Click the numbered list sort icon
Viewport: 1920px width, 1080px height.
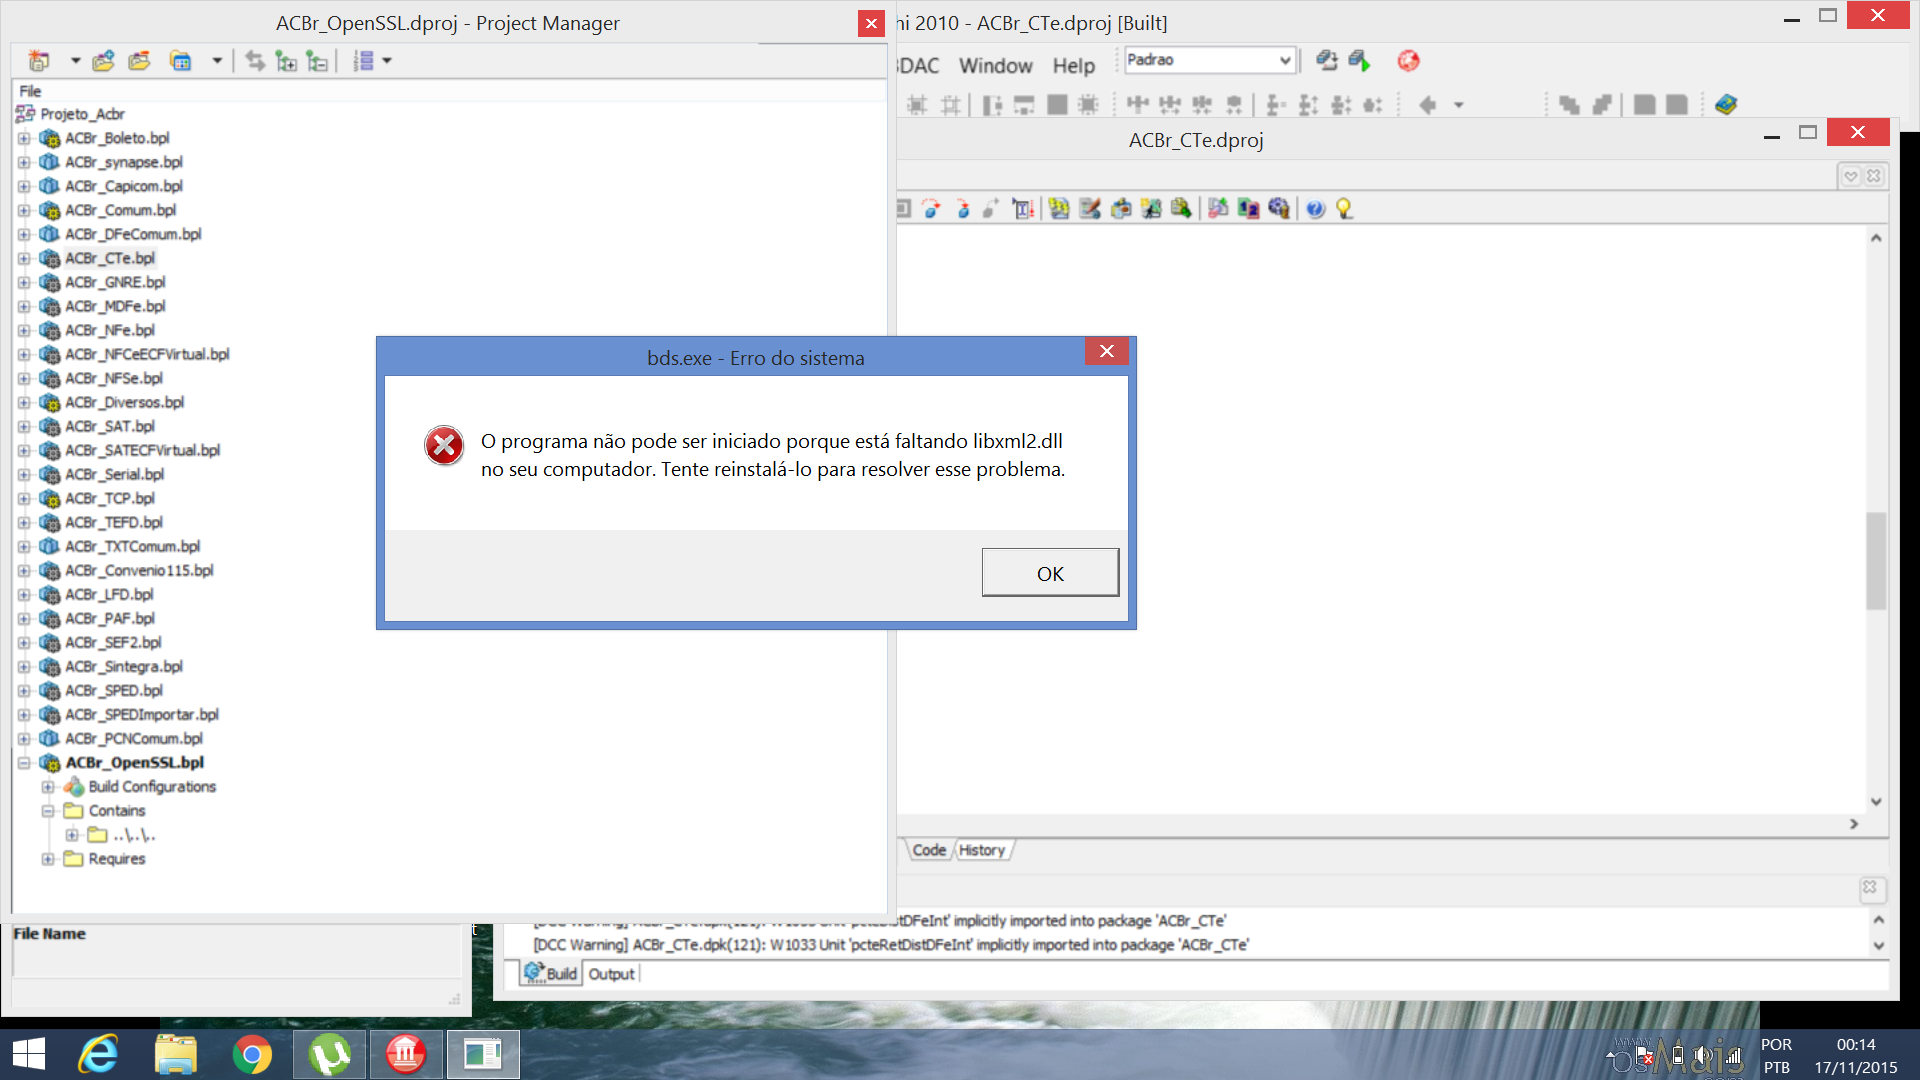point(364,61)
